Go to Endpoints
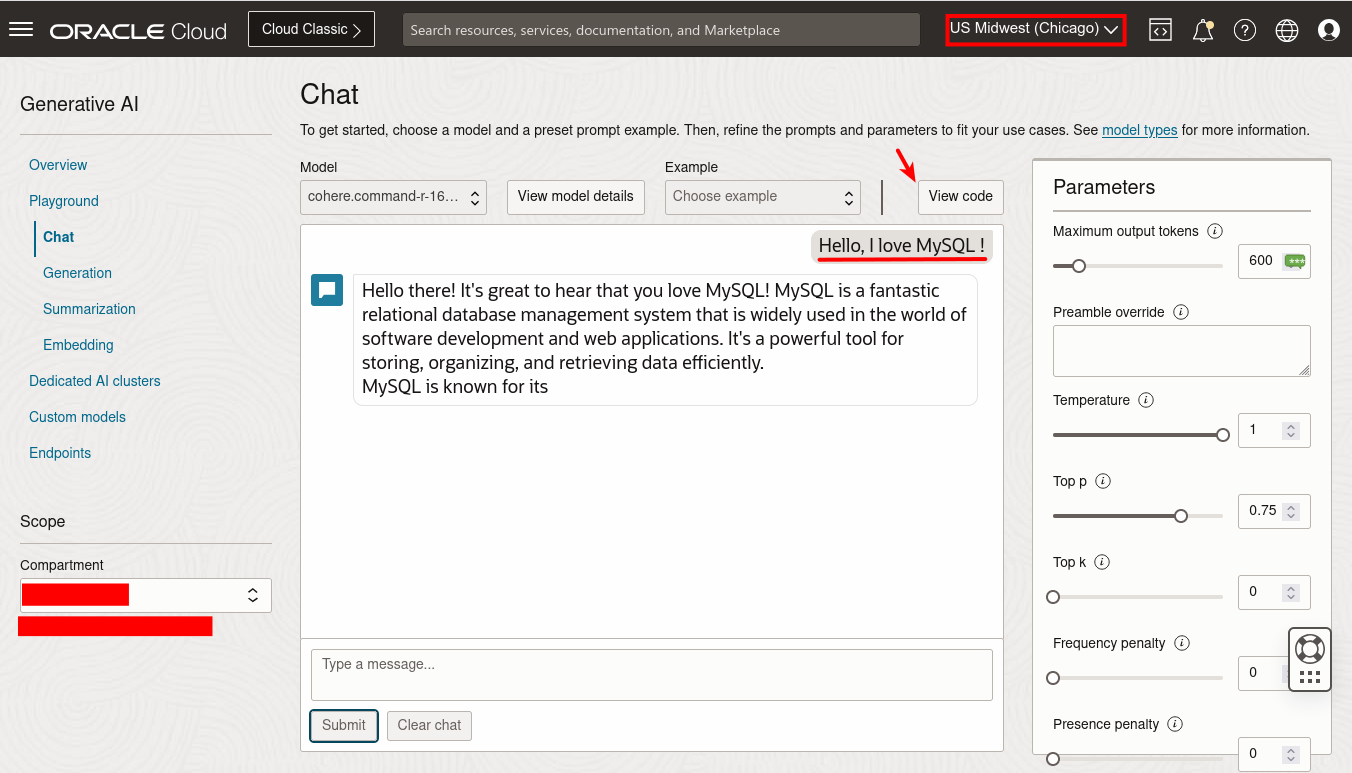Screen dimensions: 1352x773 click(x=60, y=453)
